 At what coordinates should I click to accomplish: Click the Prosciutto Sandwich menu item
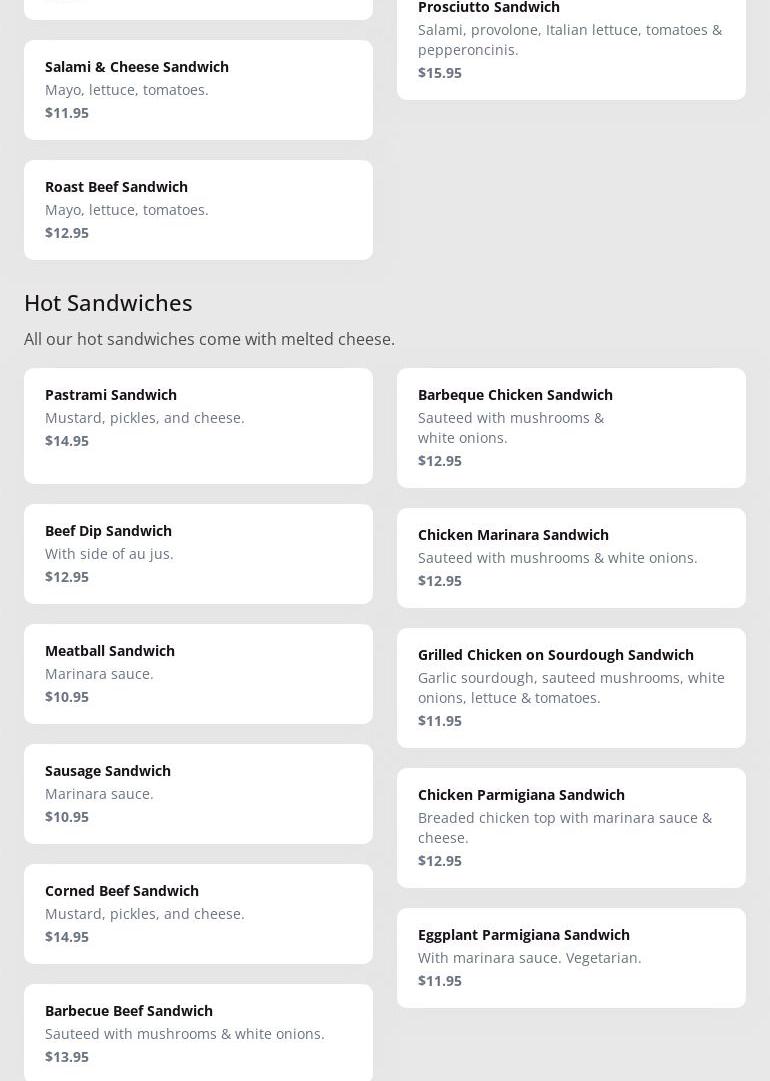[x=571, y=40]
